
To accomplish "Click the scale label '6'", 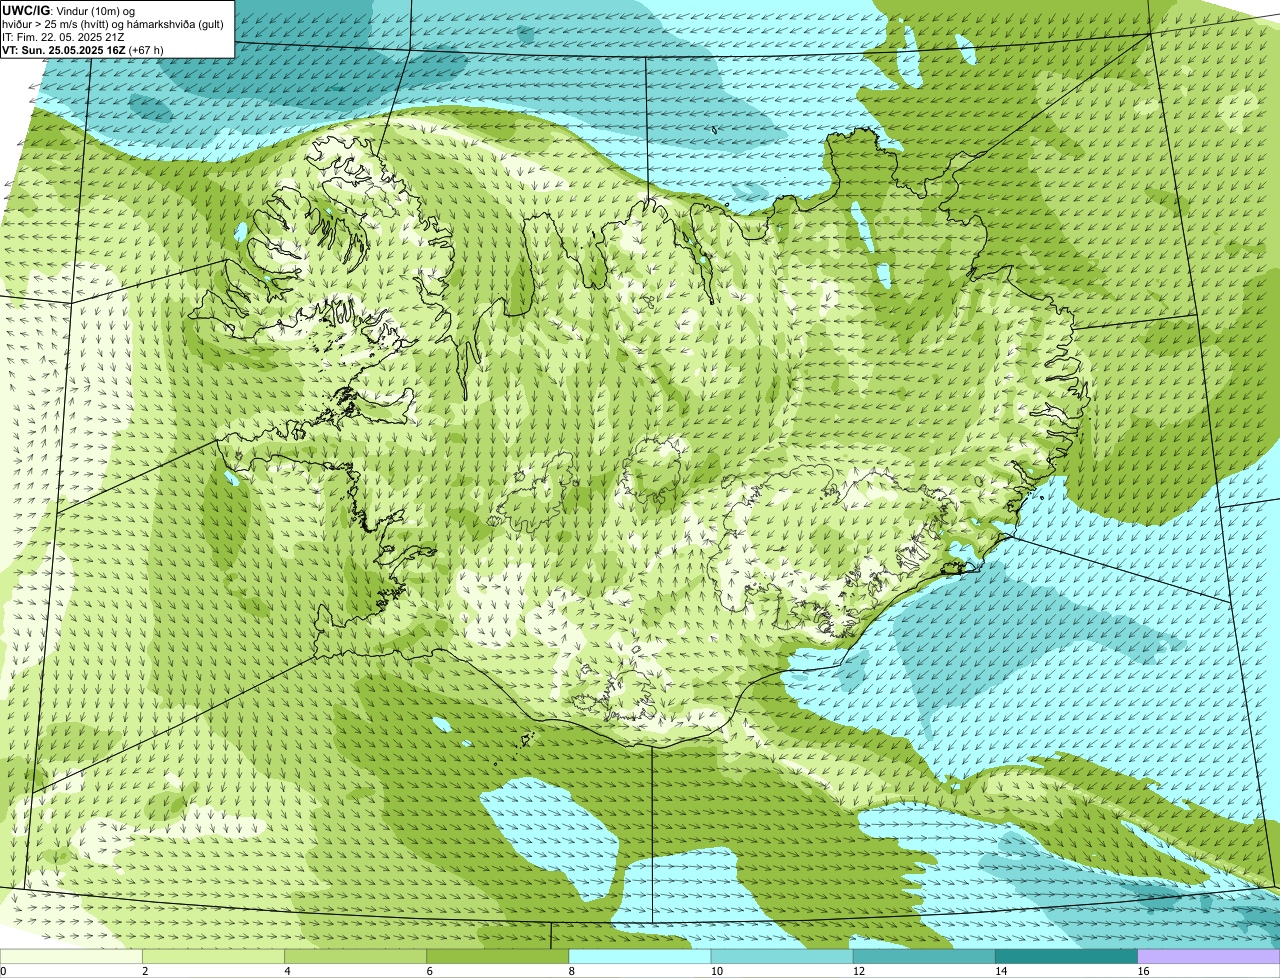I will (429, 971).
